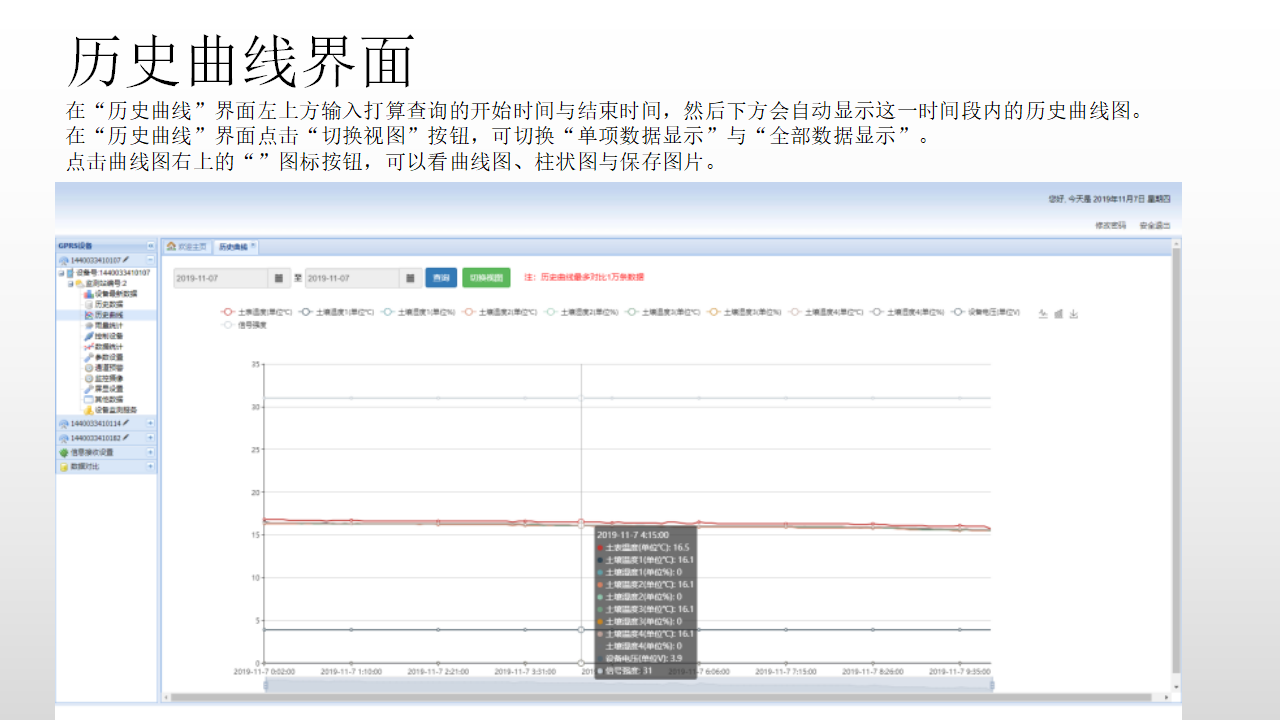Open the end date calendar picker icon
1280x720 pixels.
[x=410, y=277]
